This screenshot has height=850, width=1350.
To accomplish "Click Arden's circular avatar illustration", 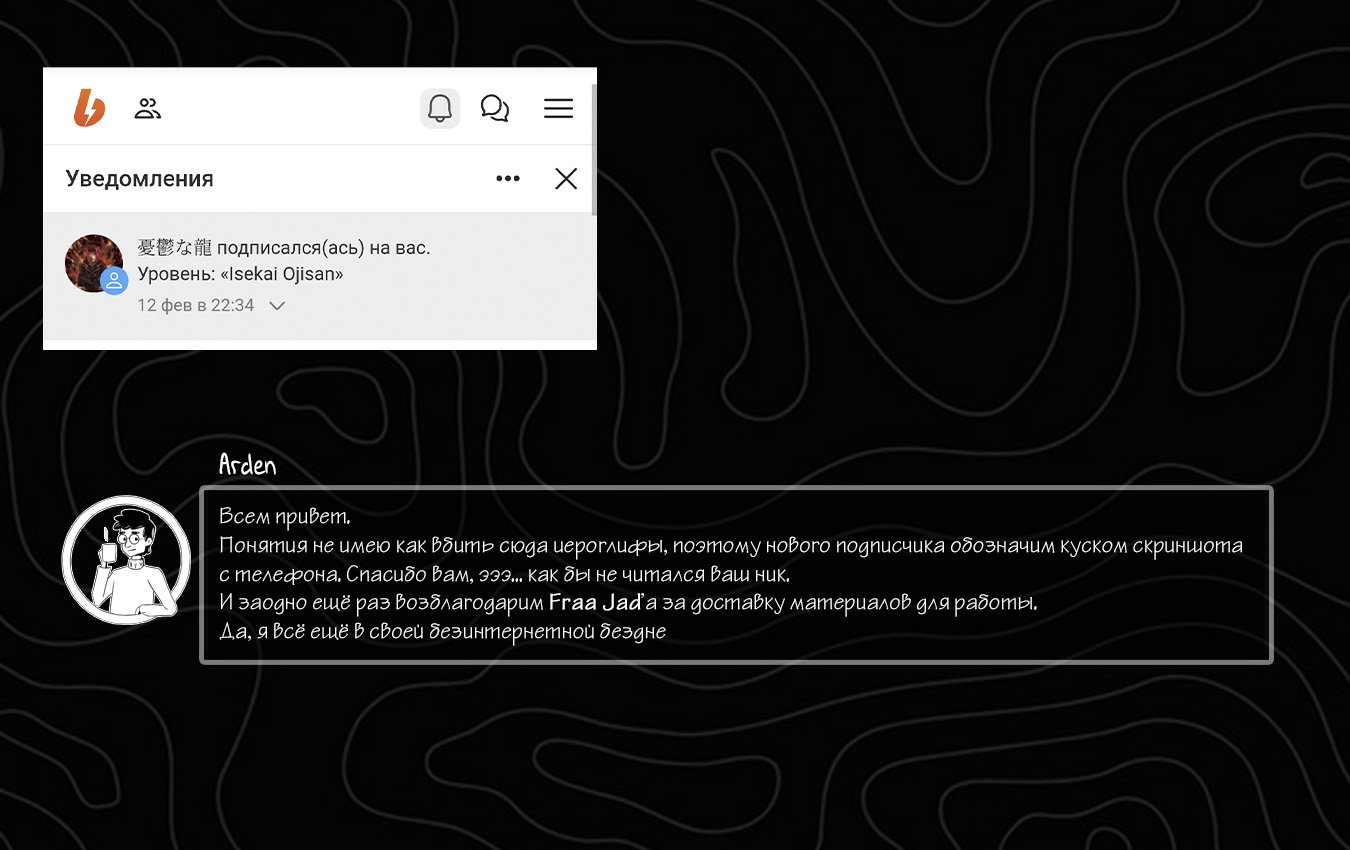I will coord(126,560).
